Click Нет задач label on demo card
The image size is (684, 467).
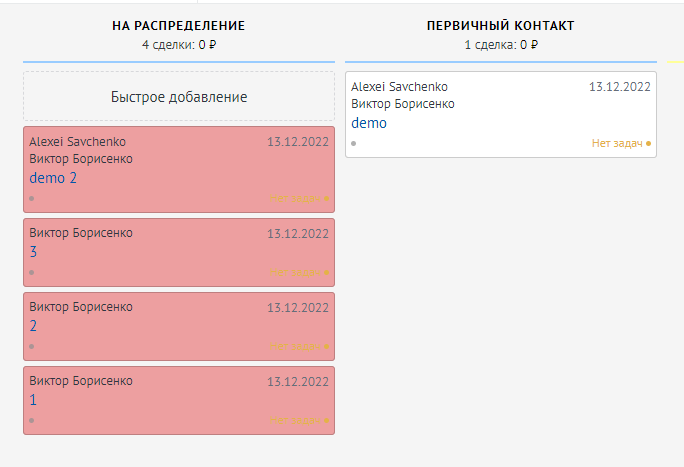click(x=616, y=143)
